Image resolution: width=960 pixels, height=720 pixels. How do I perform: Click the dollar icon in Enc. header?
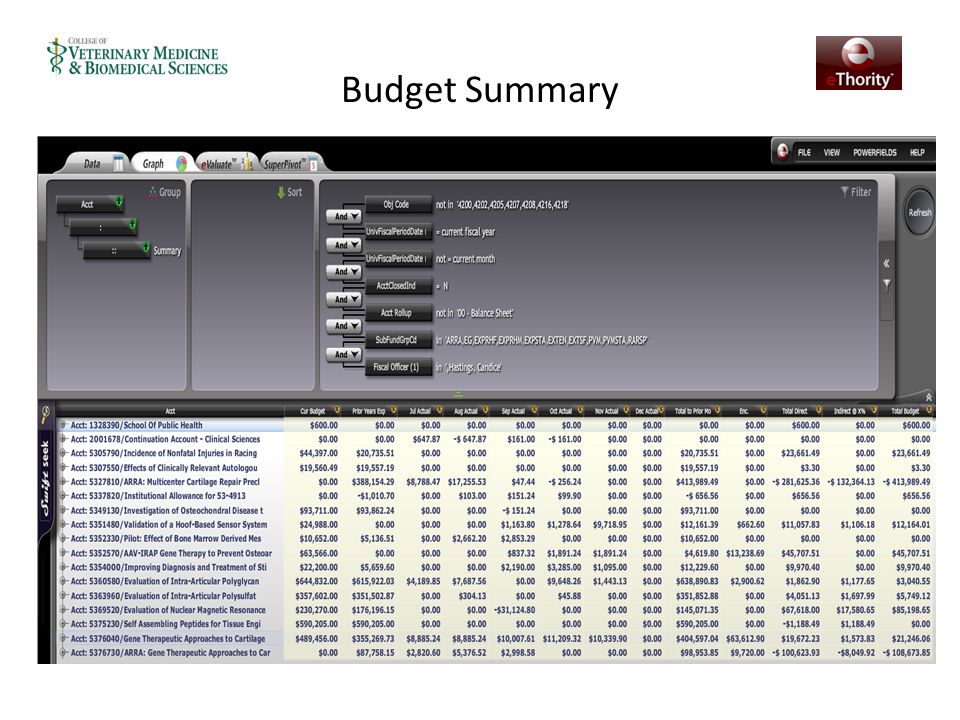click(763, 410)
